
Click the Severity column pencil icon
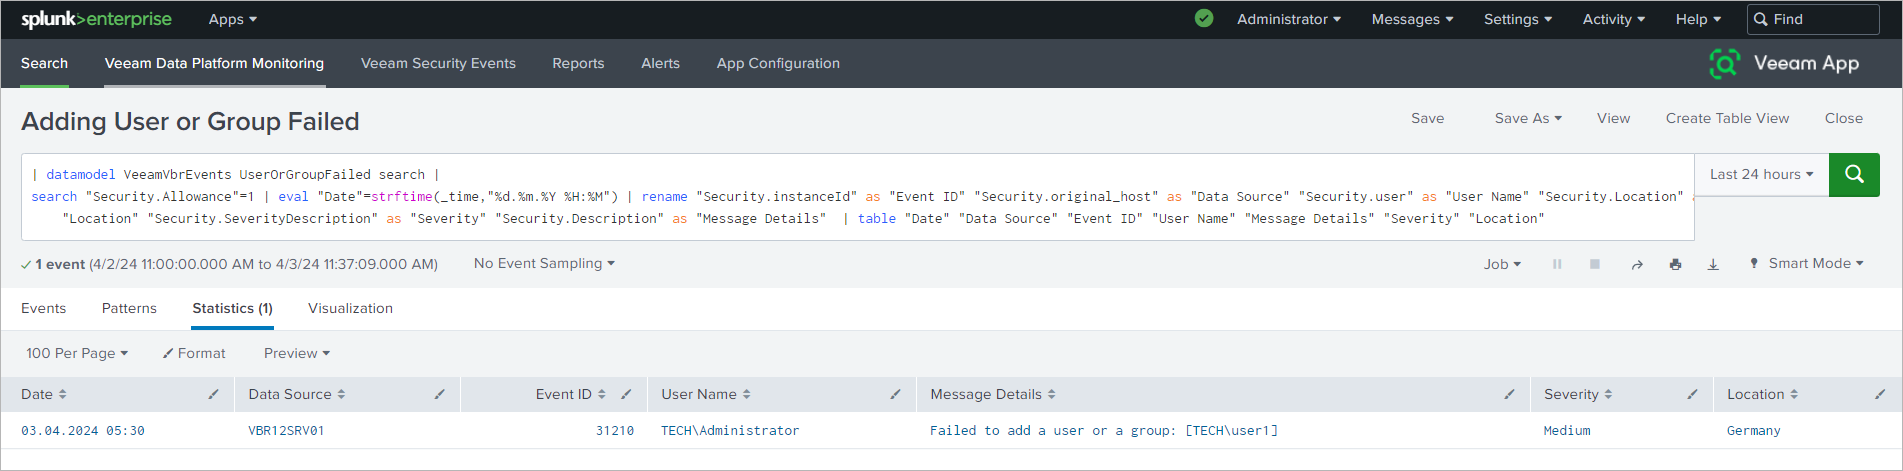coord(1692,394)
